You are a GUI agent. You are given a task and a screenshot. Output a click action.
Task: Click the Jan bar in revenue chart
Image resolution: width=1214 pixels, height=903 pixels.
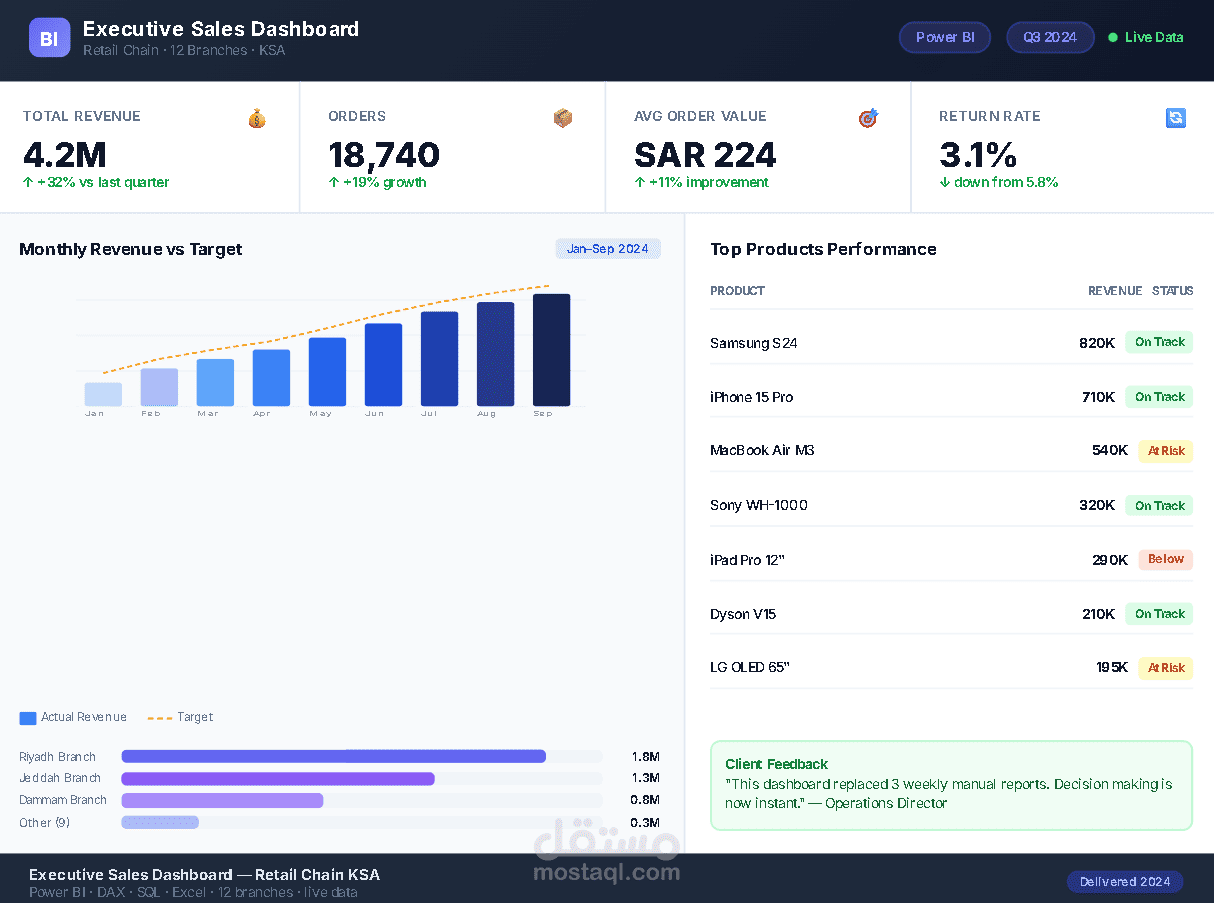(103, 394)
